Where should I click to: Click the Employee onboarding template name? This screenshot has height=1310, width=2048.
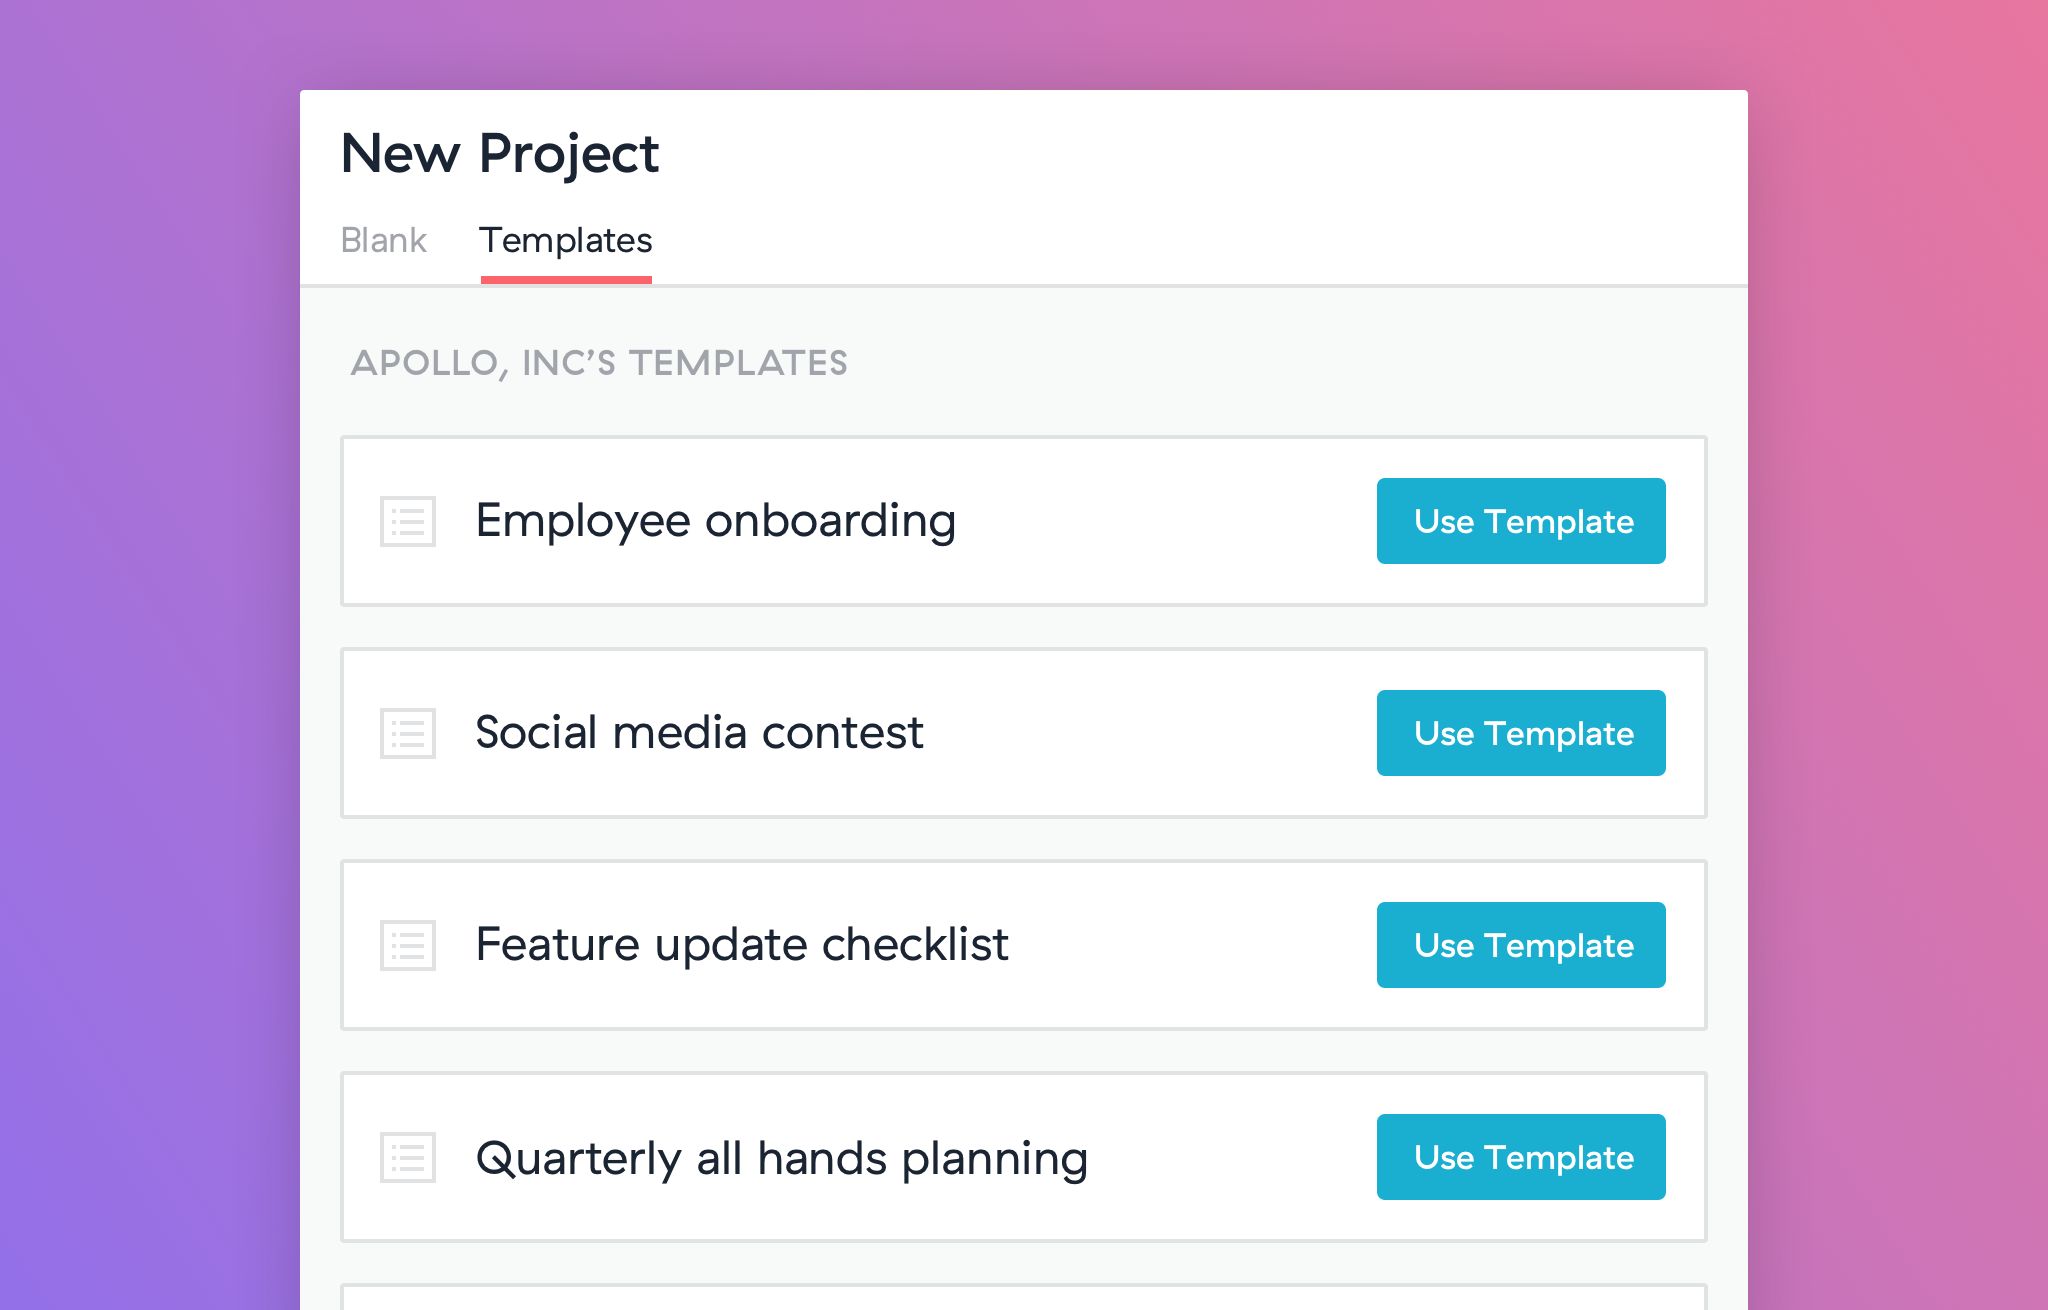[x=715, y=521]
